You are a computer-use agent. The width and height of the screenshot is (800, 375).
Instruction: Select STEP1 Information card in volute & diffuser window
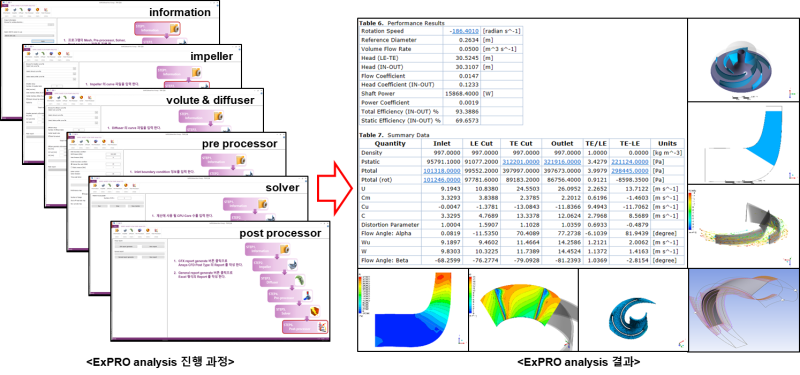(x=201, y=116)
